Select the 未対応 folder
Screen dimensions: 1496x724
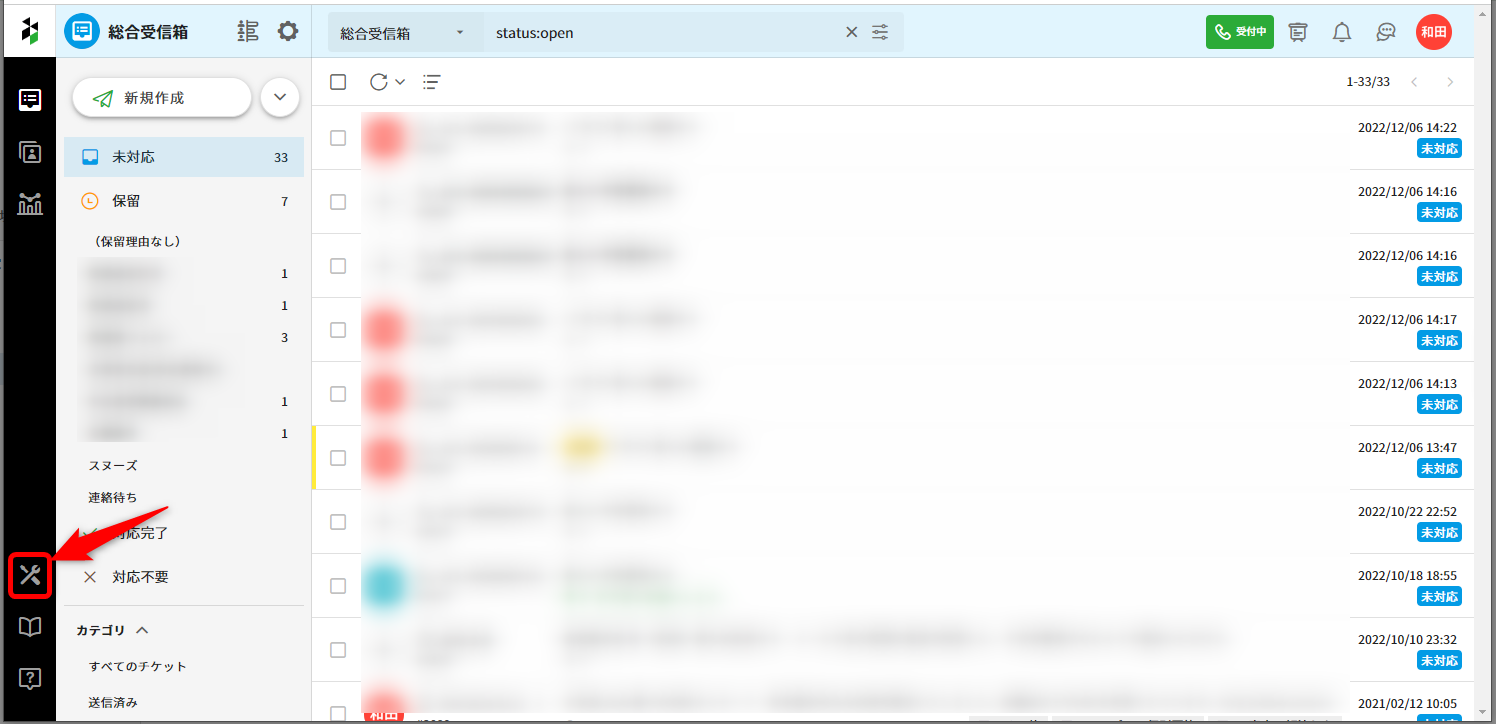pos(183,157)
